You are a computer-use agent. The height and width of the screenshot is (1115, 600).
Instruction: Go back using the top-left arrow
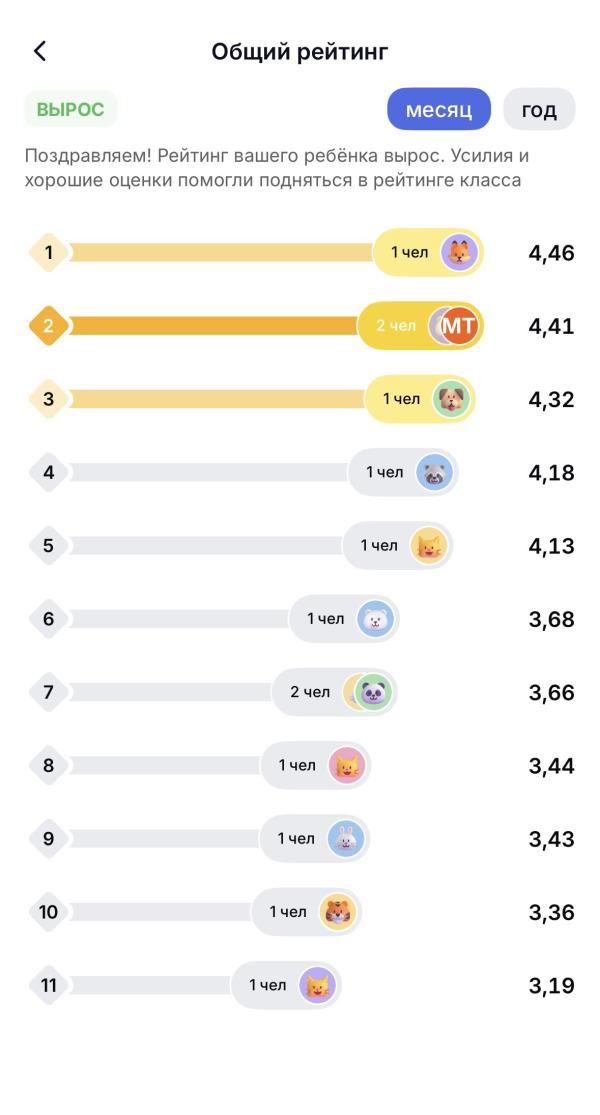pyautogui.click(x=40, y=51)
